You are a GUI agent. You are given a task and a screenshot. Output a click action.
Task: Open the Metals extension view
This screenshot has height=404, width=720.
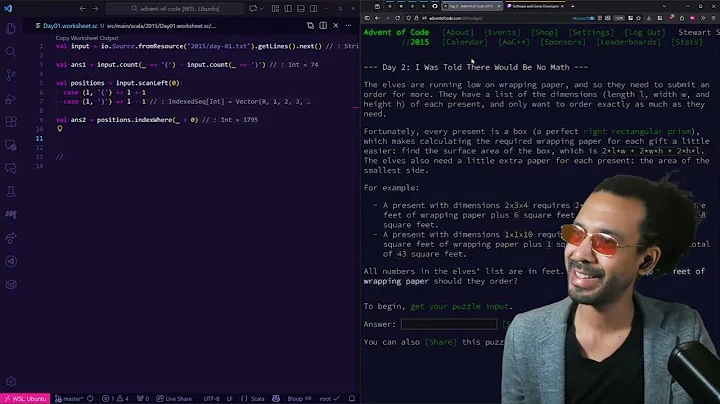click(x=11, y=214)
